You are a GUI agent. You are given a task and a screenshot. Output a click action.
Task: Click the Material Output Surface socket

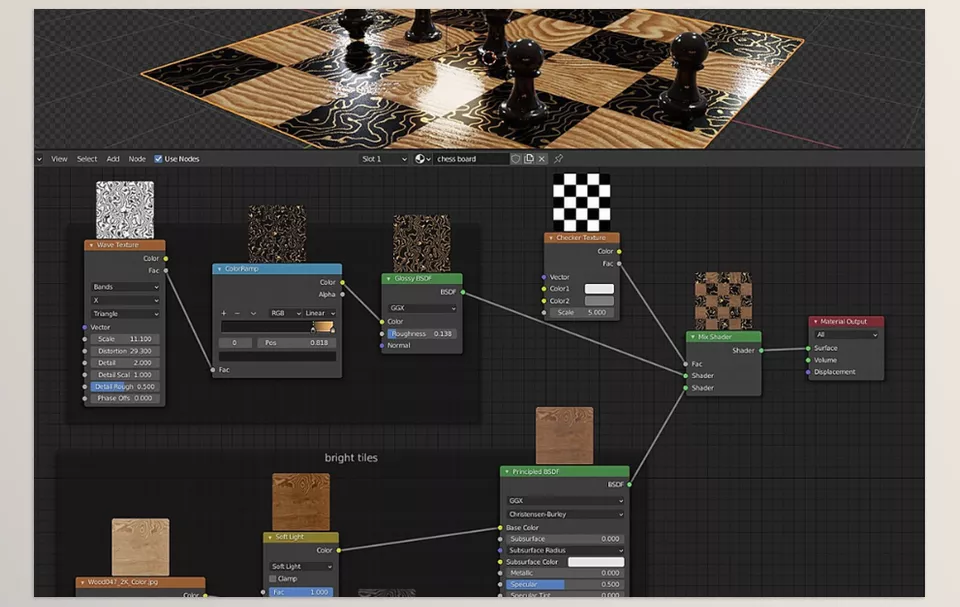808,349
